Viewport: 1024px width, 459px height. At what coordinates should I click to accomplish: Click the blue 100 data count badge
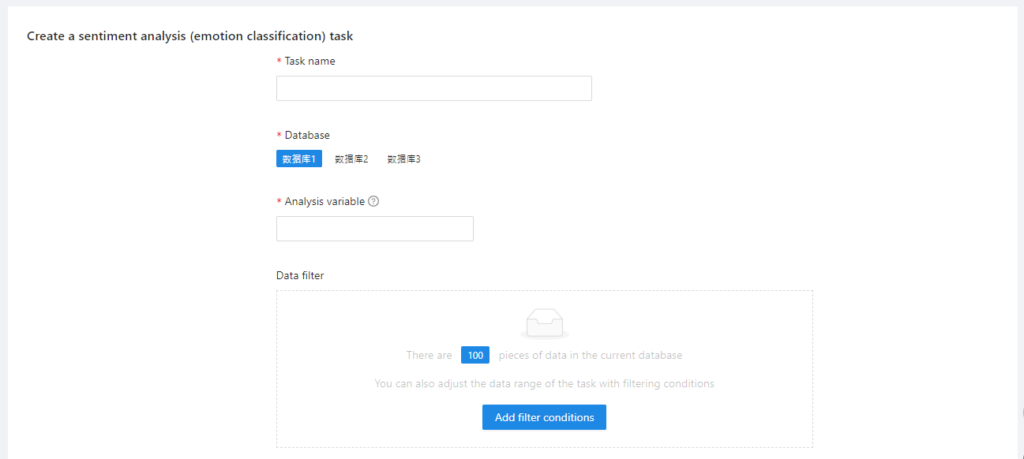475,355
